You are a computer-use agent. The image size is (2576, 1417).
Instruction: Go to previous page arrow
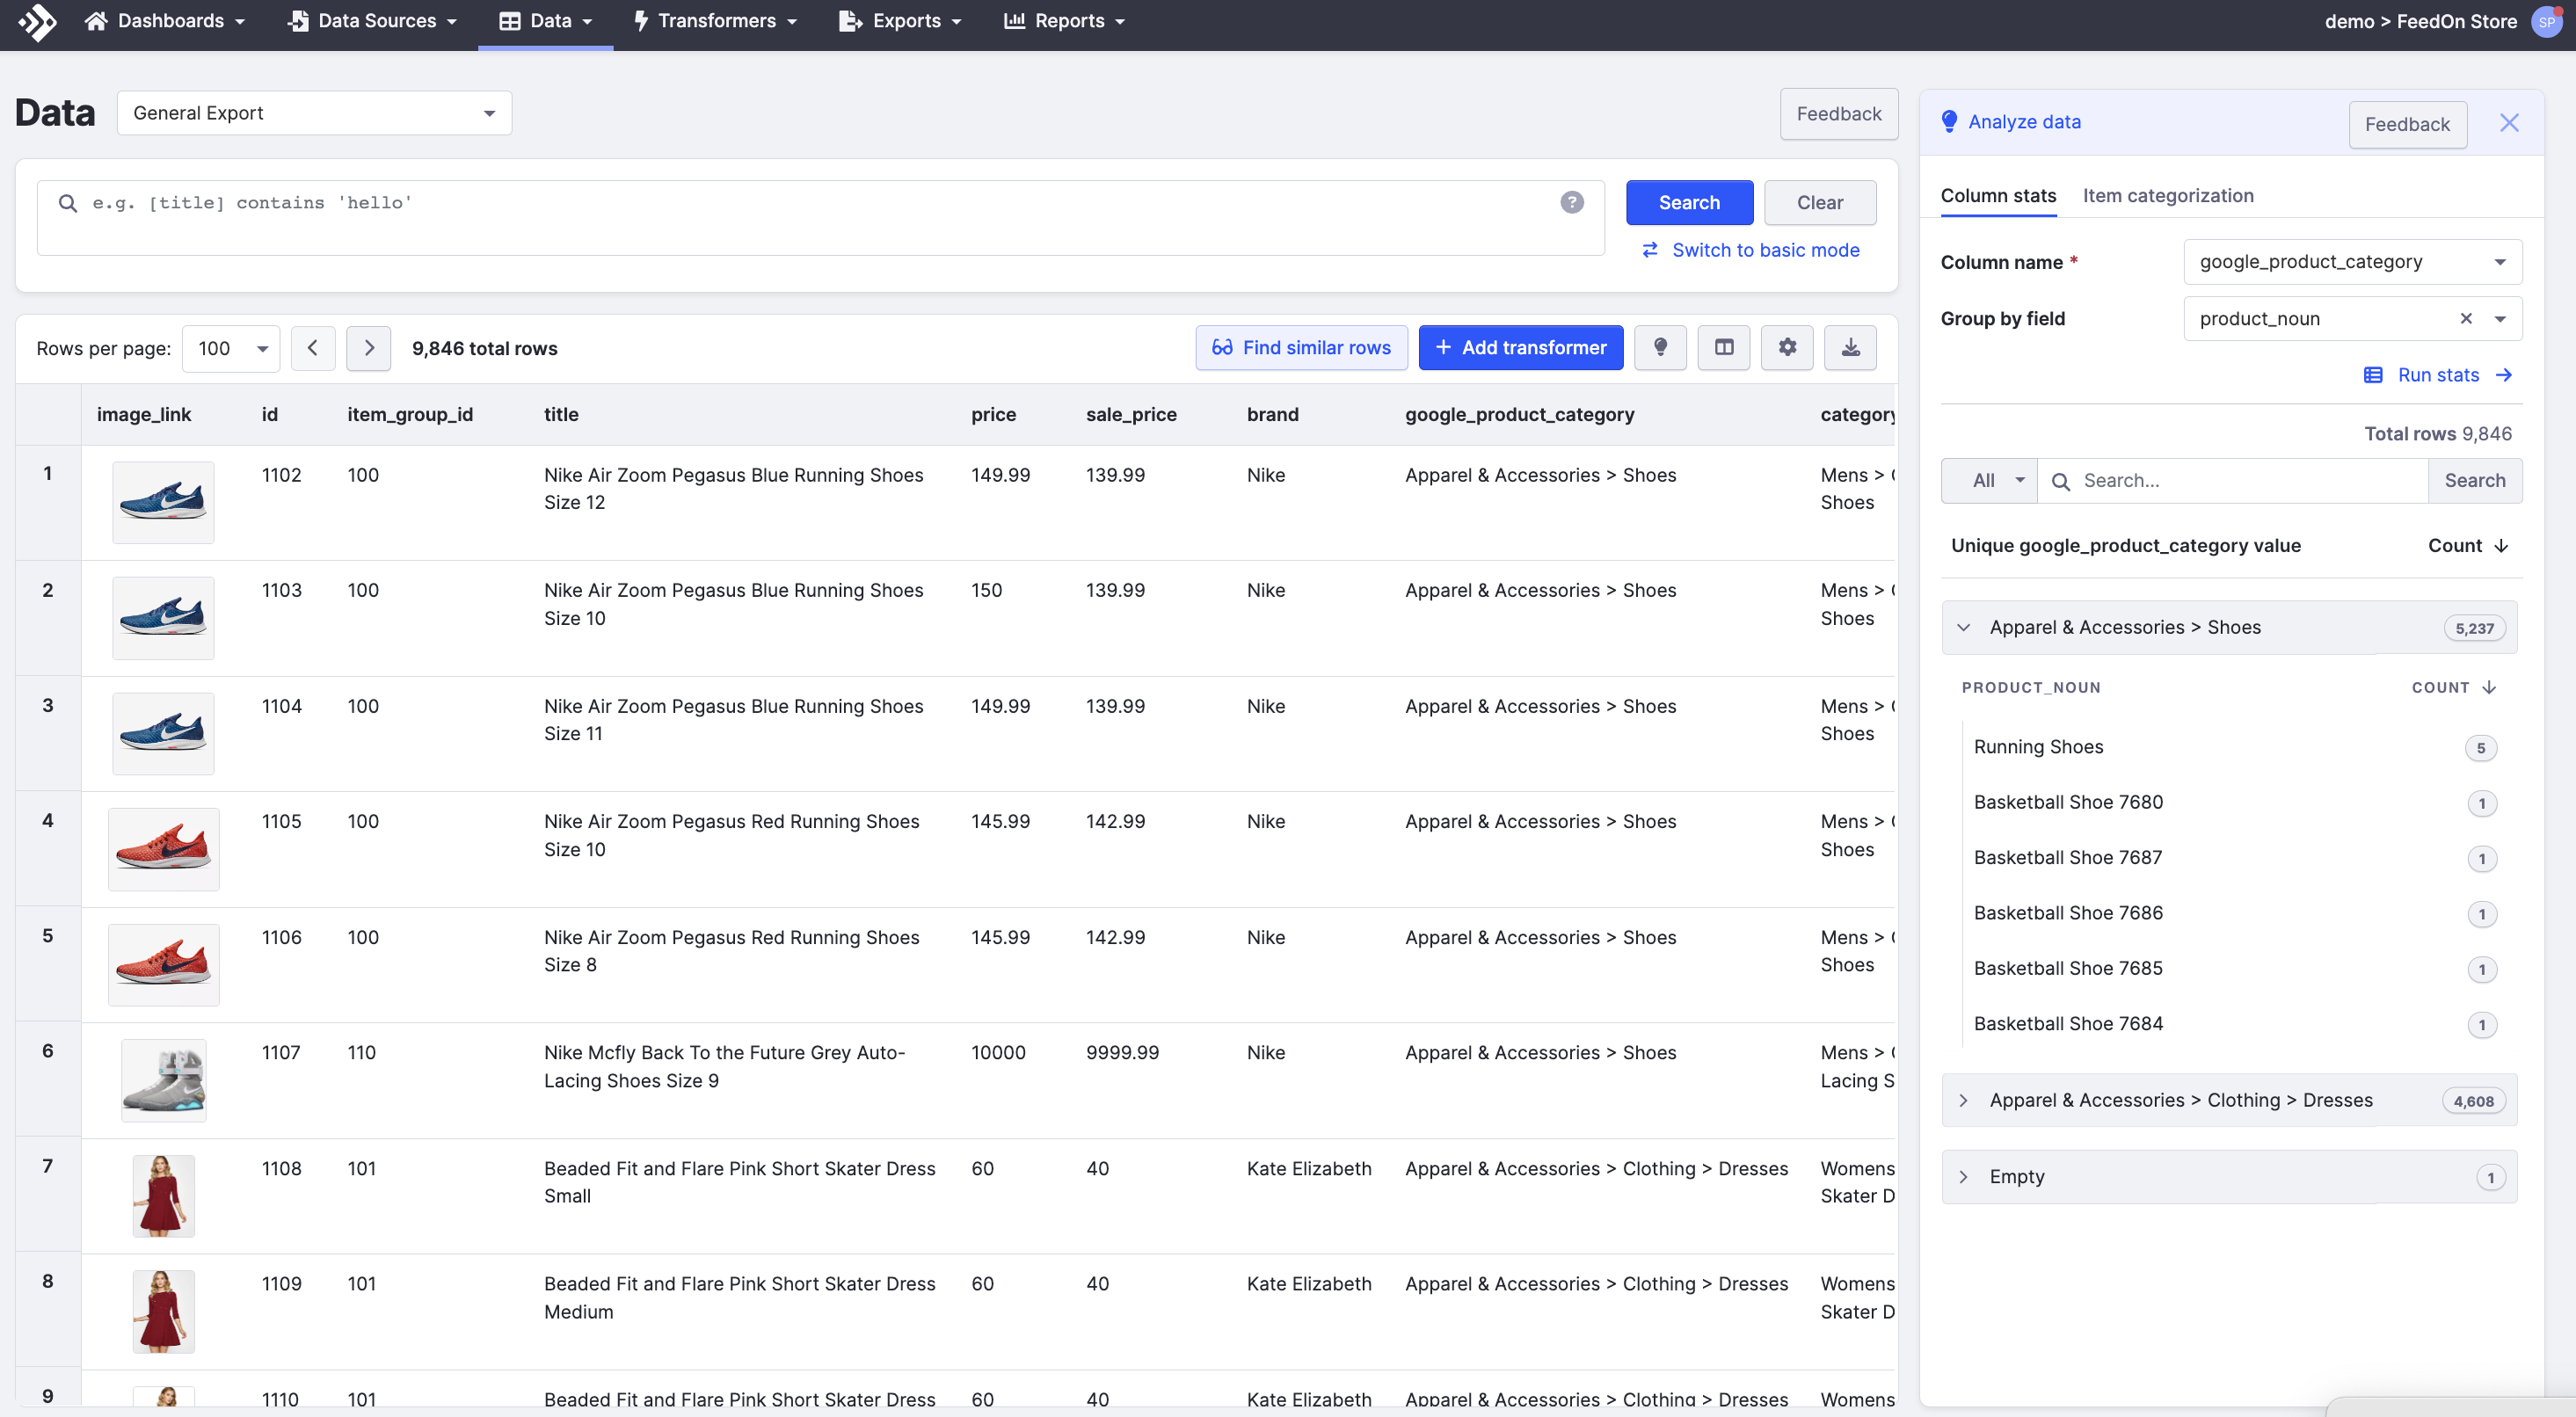pyautogui.click(x=313, y=348)
